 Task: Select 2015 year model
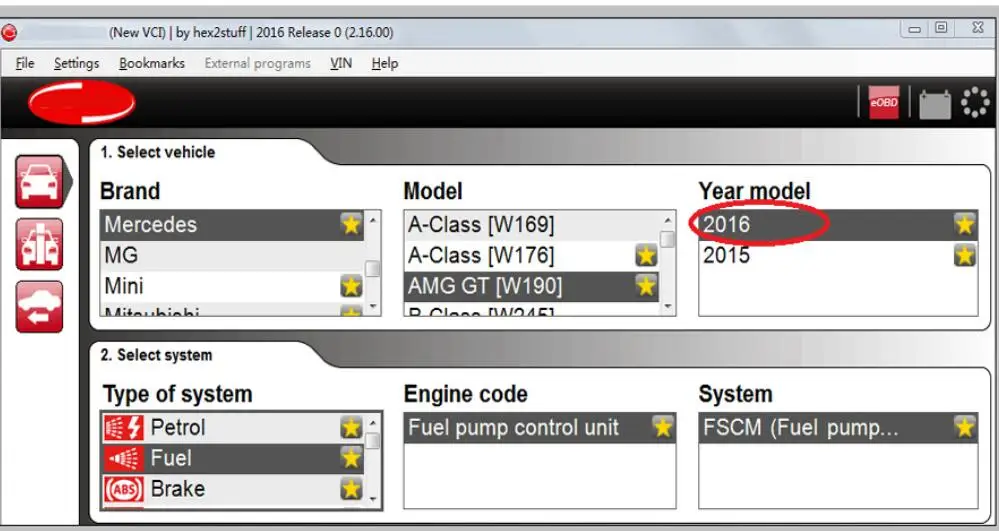(x=838, y=256)
